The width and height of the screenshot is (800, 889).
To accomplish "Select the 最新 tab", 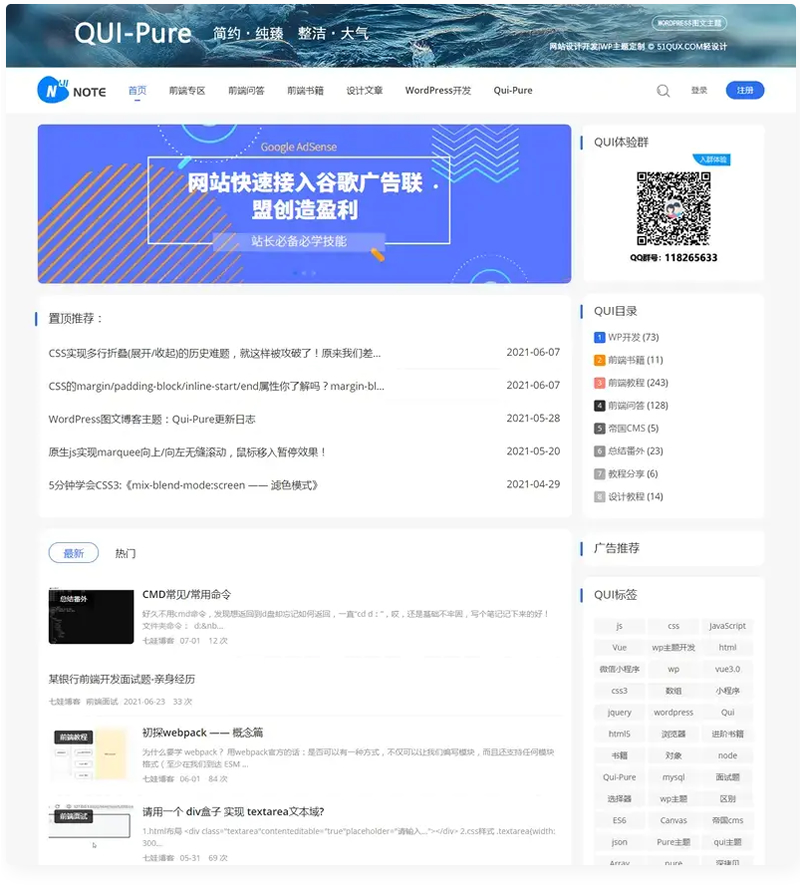I will coord(74,552).
